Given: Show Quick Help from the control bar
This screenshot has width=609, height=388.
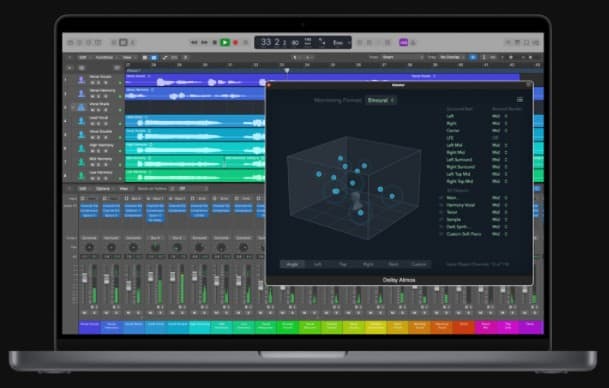Looking at the screenshot, I should 89,43.
